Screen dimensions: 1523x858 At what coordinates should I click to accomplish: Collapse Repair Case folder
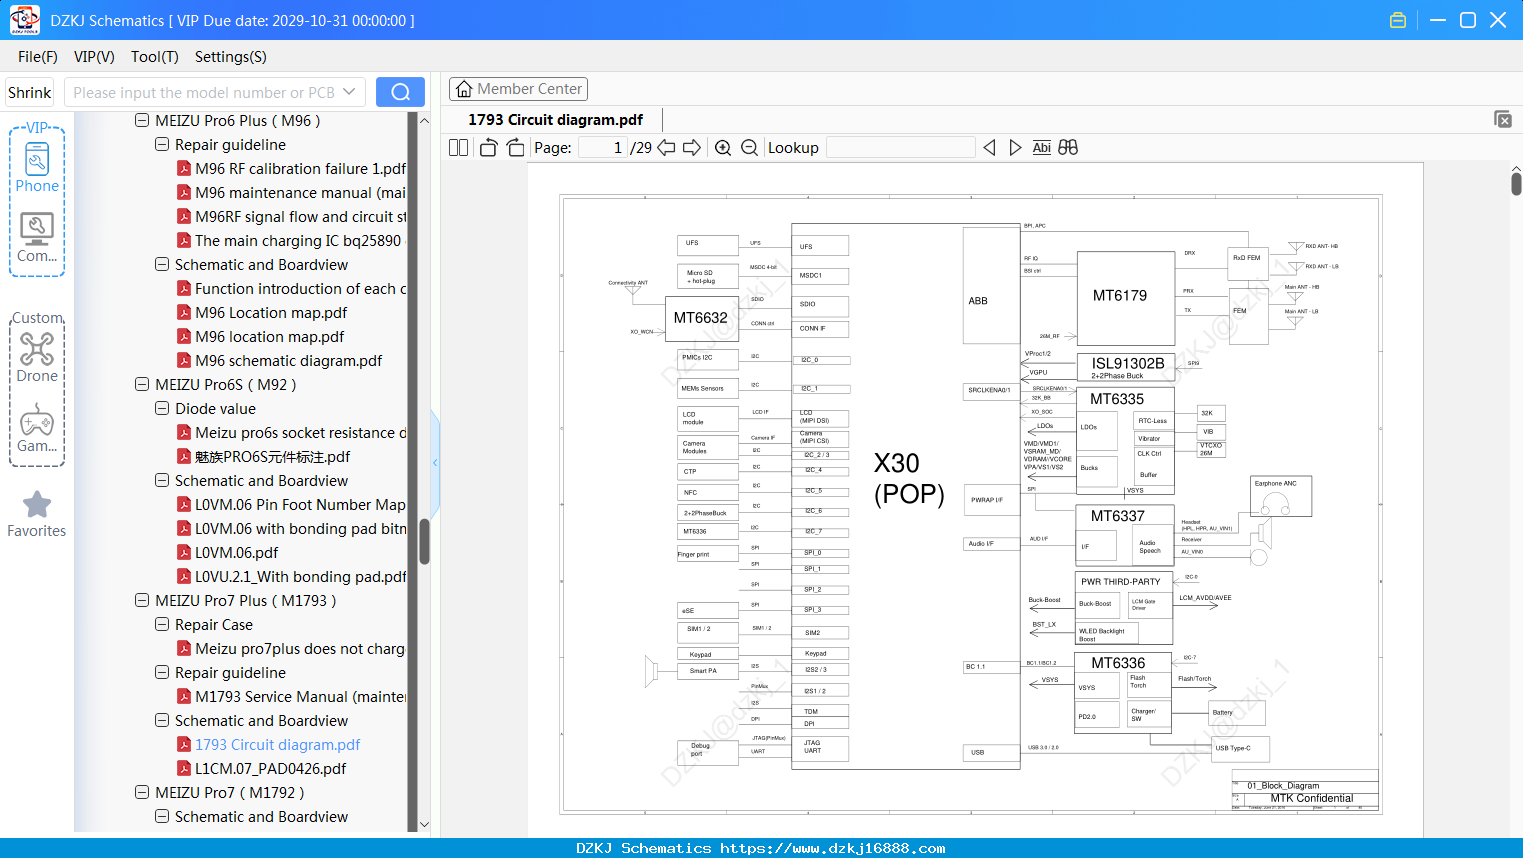(162, 624)
